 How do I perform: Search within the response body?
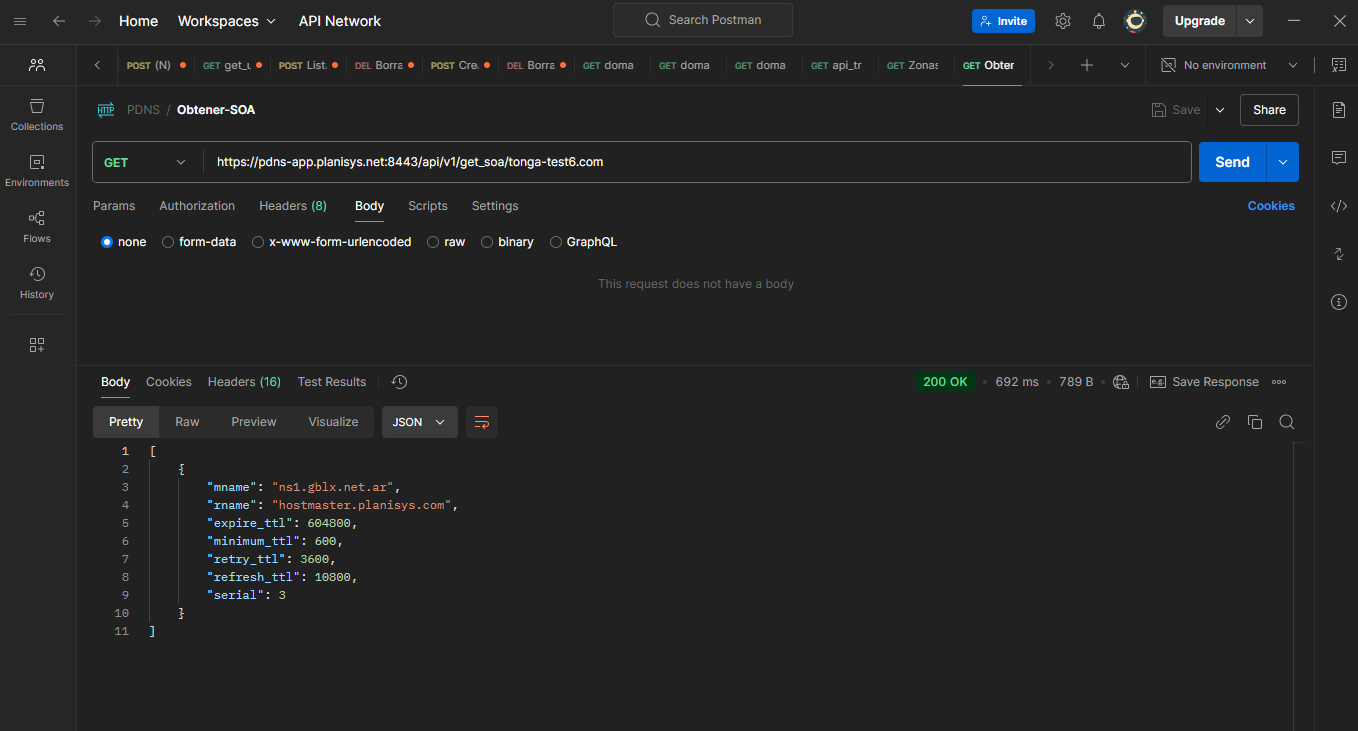pyautogui.click(x=1287, y=422)
